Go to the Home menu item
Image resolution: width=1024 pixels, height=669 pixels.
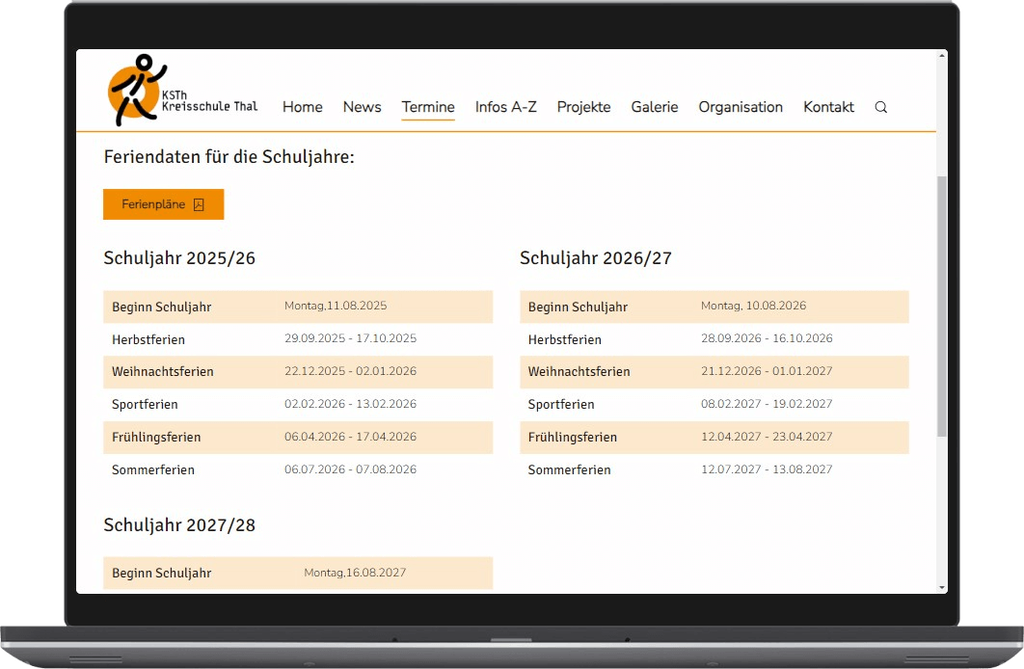(302, 107)
